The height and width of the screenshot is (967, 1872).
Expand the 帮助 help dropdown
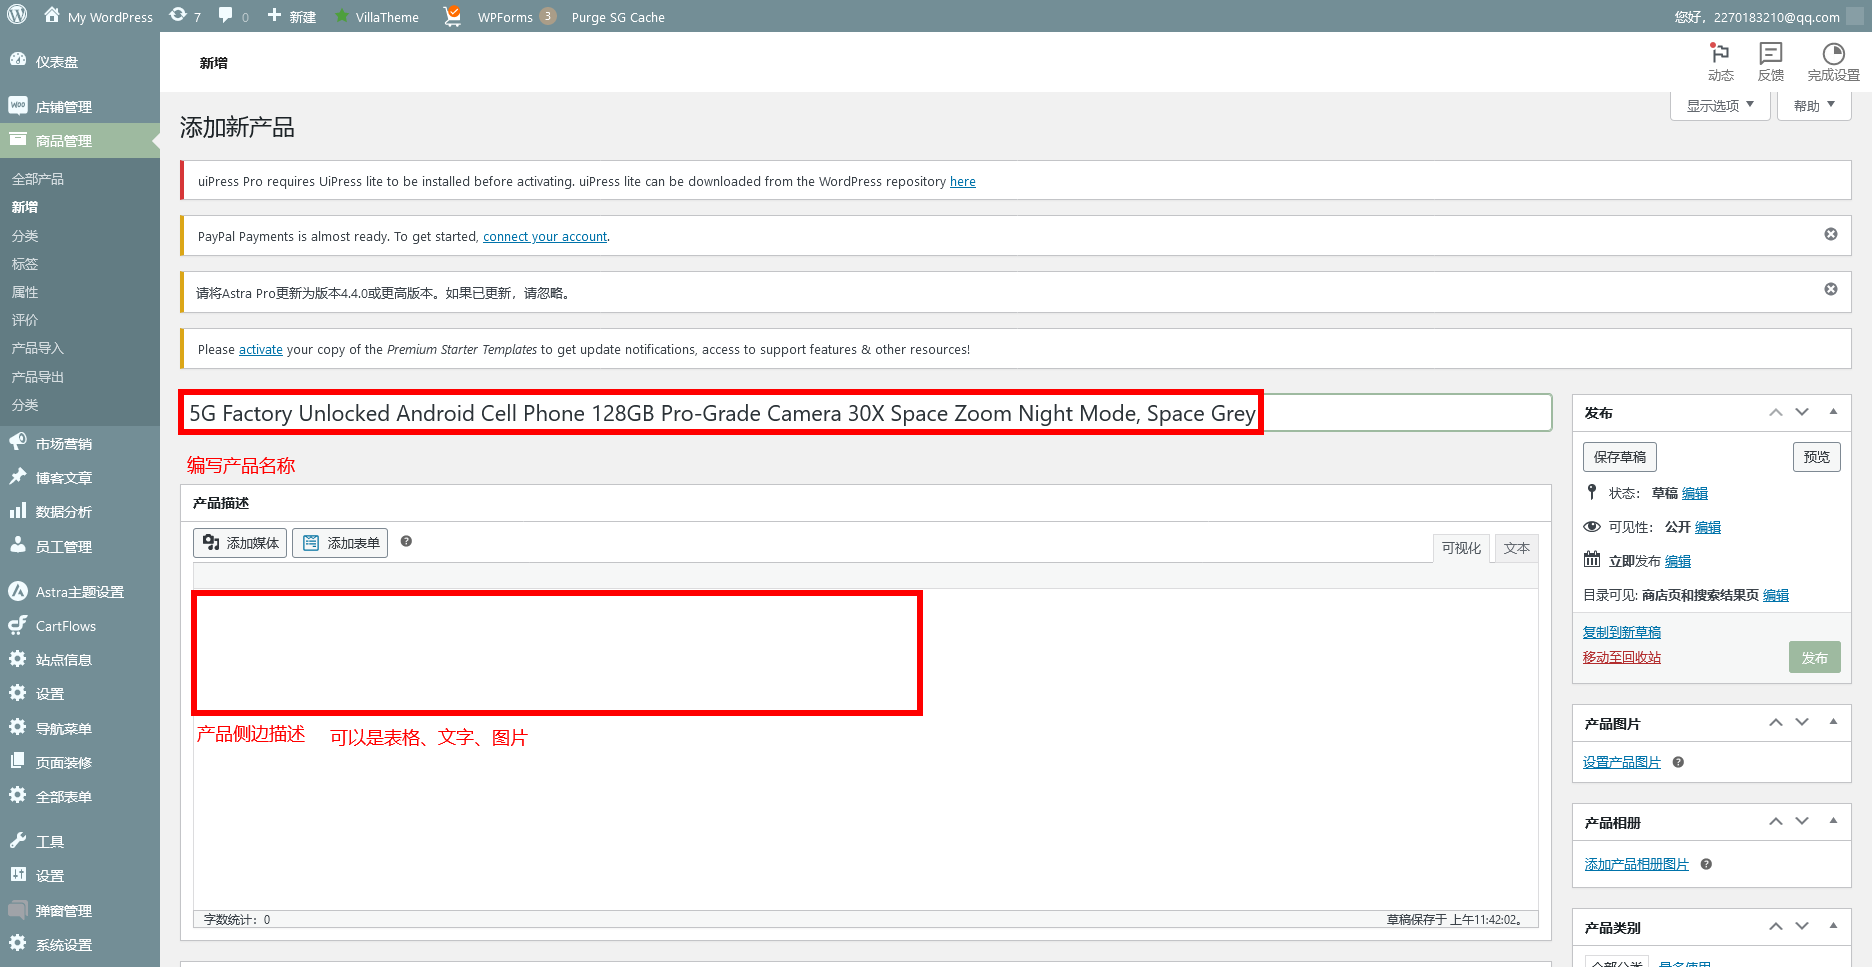pyautogui.click(x=1814, y=105)
